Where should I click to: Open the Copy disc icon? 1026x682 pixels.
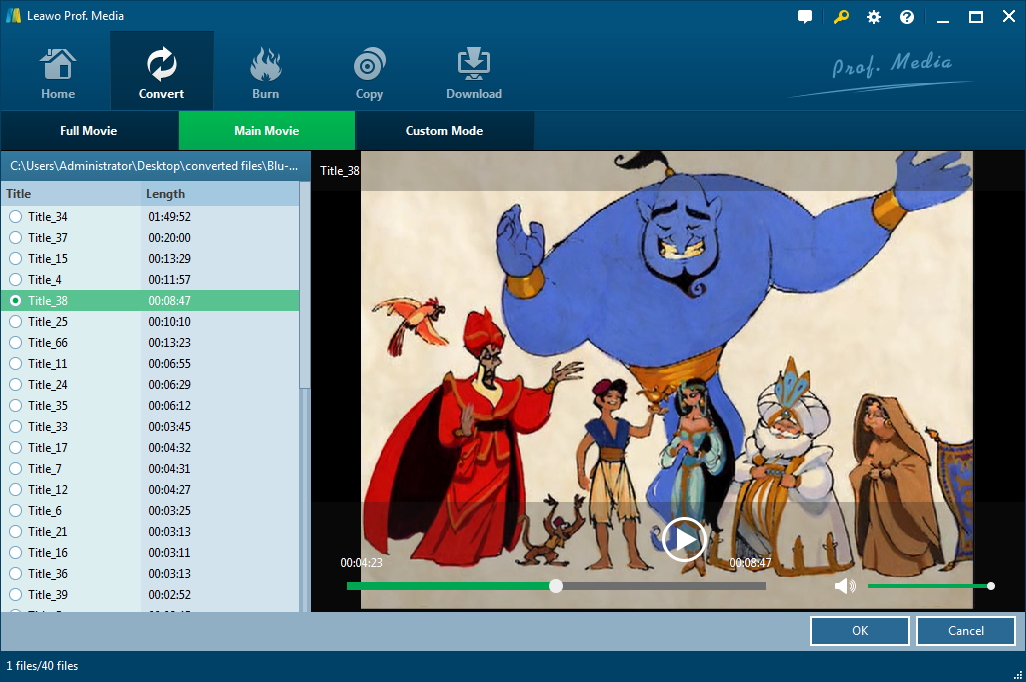point(369,66)
